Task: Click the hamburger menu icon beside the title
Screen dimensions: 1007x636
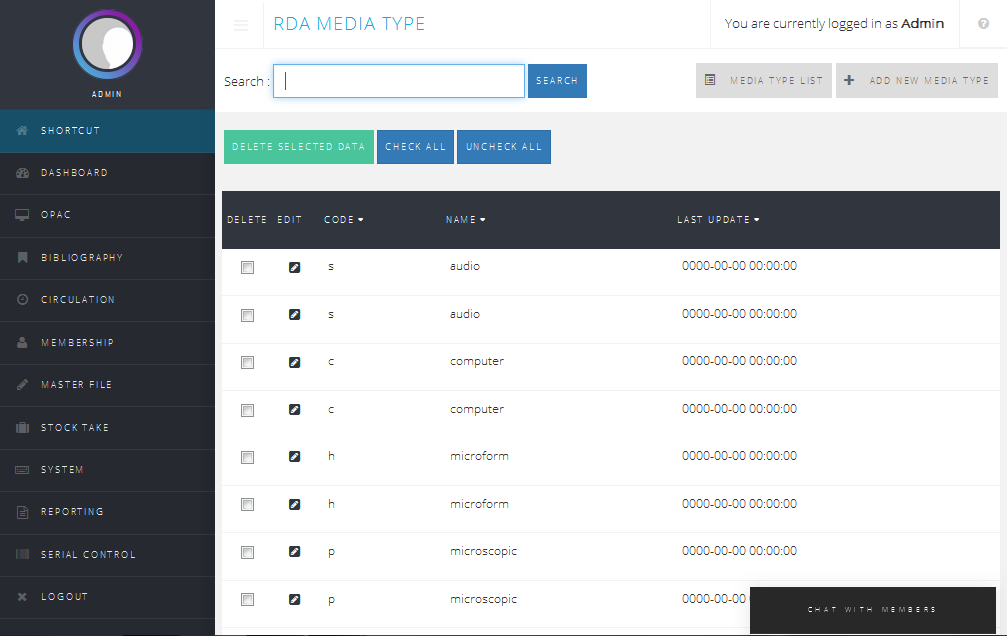Action: tap(241, 25)
